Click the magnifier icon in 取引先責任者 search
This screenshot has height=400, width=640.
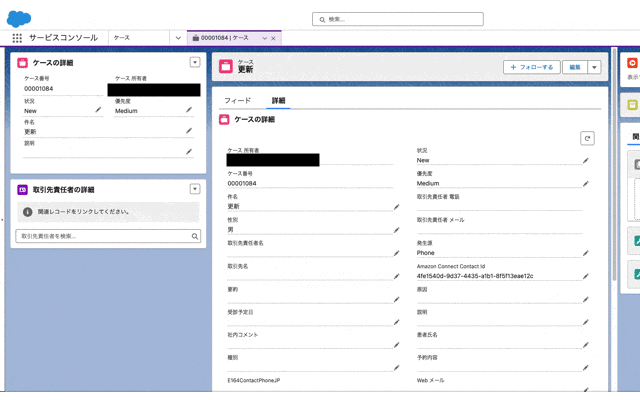[195, 236]
